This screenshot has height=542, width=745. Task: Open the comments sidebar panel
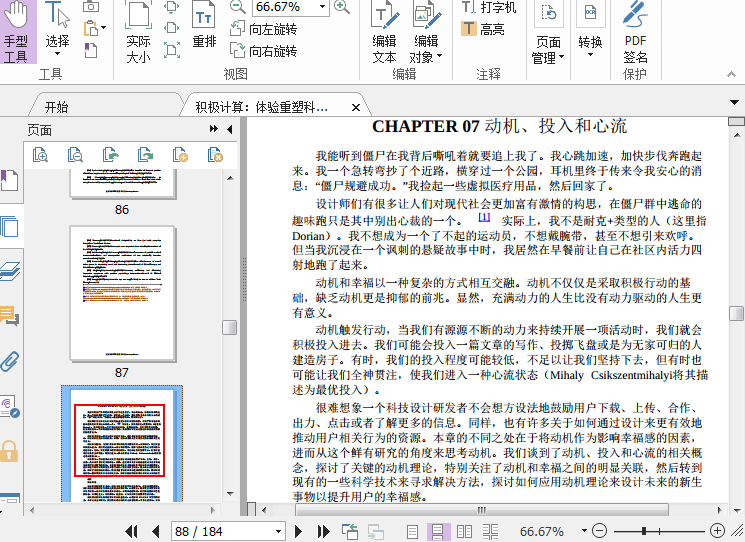pyautogui.click(x=10, y=316)
